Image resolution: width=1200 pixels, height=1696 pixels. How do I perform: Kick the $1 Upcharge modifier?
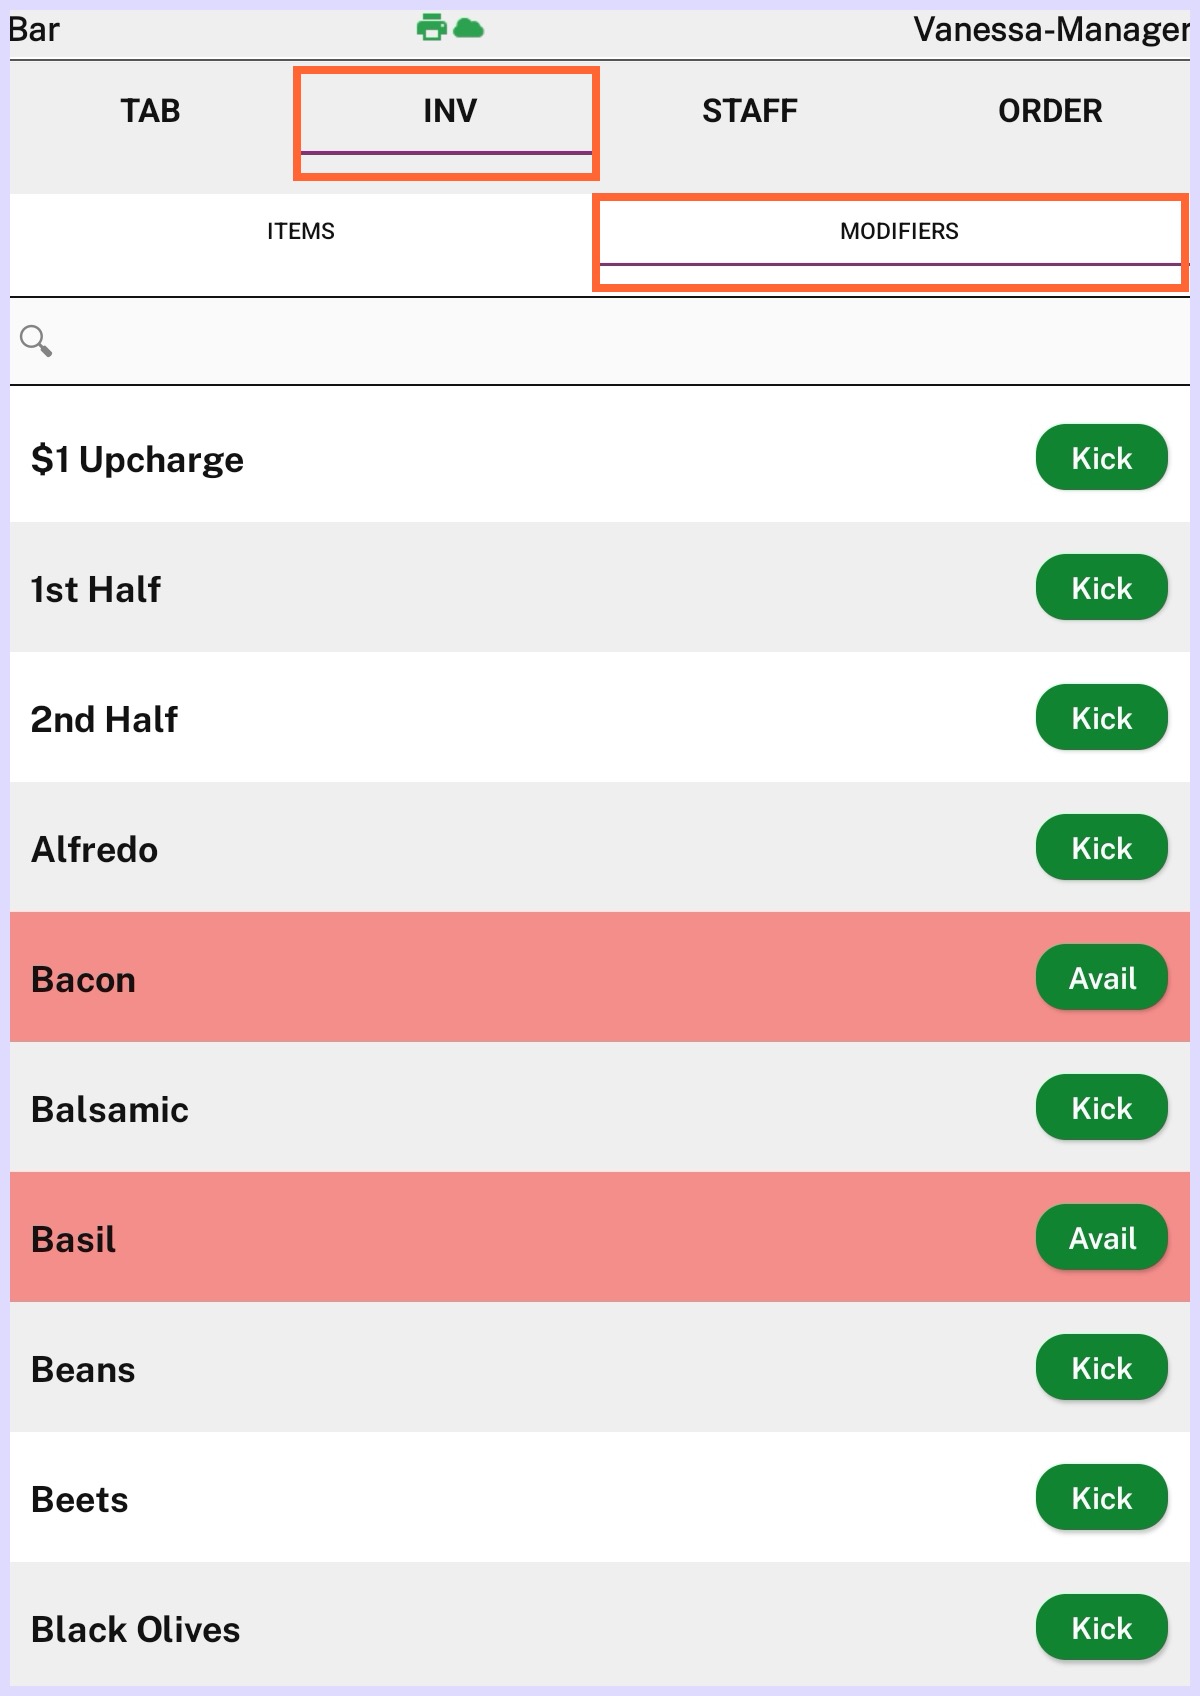tap(1101, 458)
